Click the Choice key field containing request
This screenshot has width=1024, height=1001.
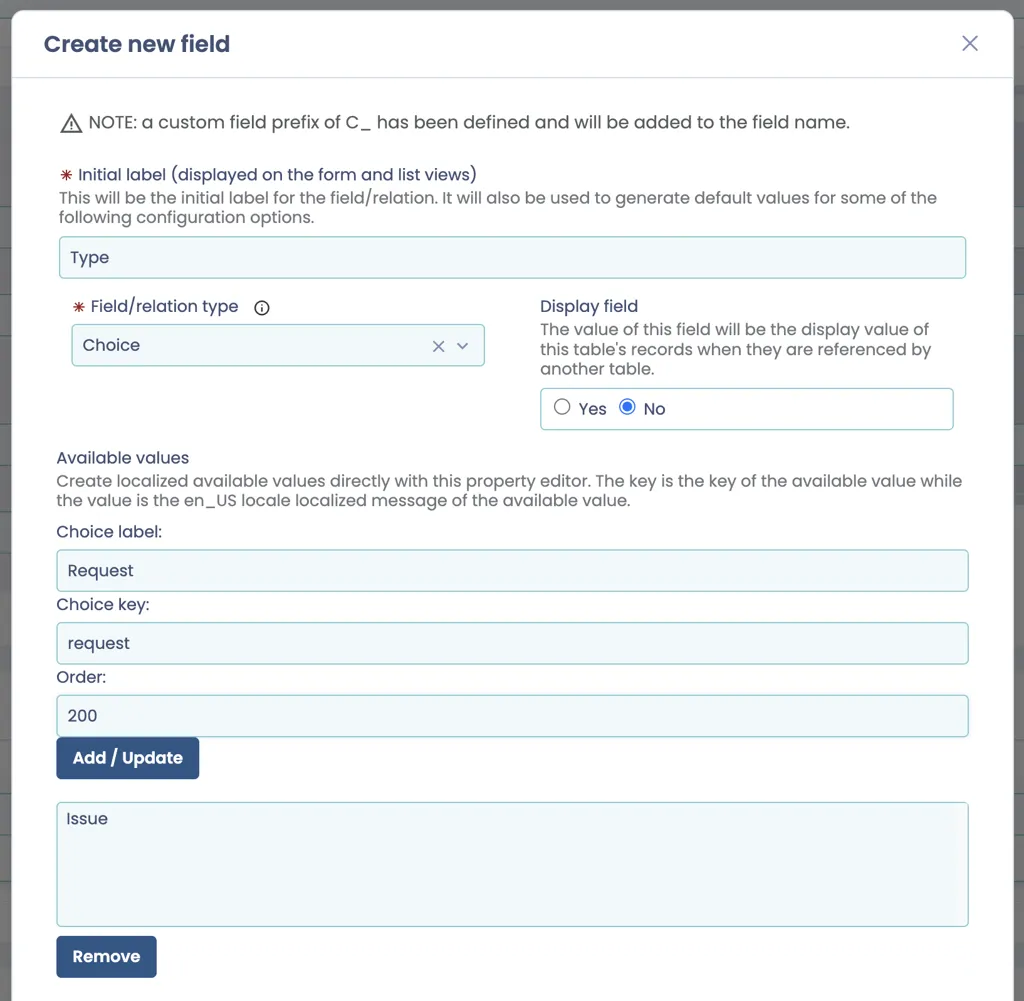(x=512, y=643)
